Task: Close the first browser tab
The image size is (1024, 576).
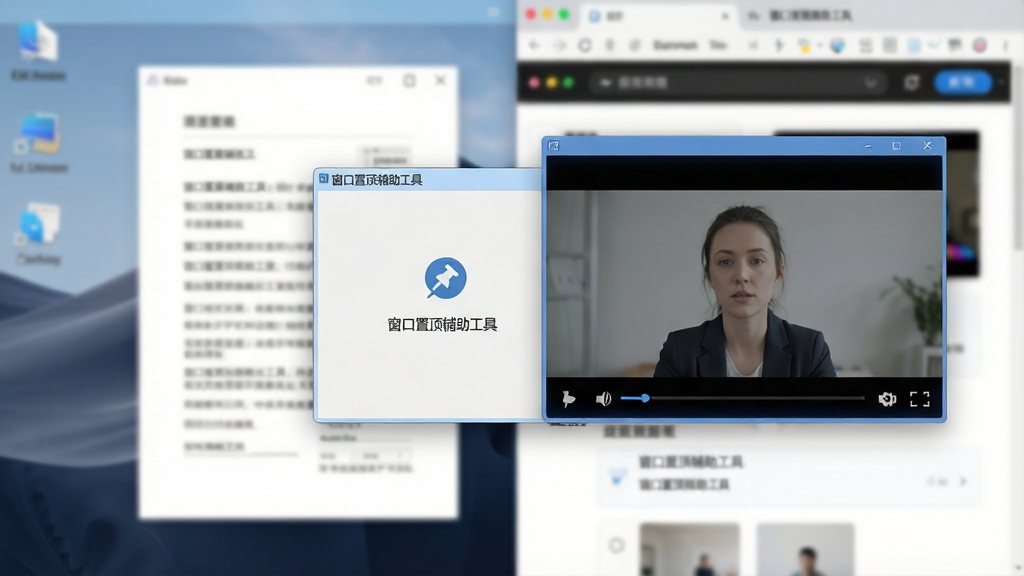Action: coord(725,16)
